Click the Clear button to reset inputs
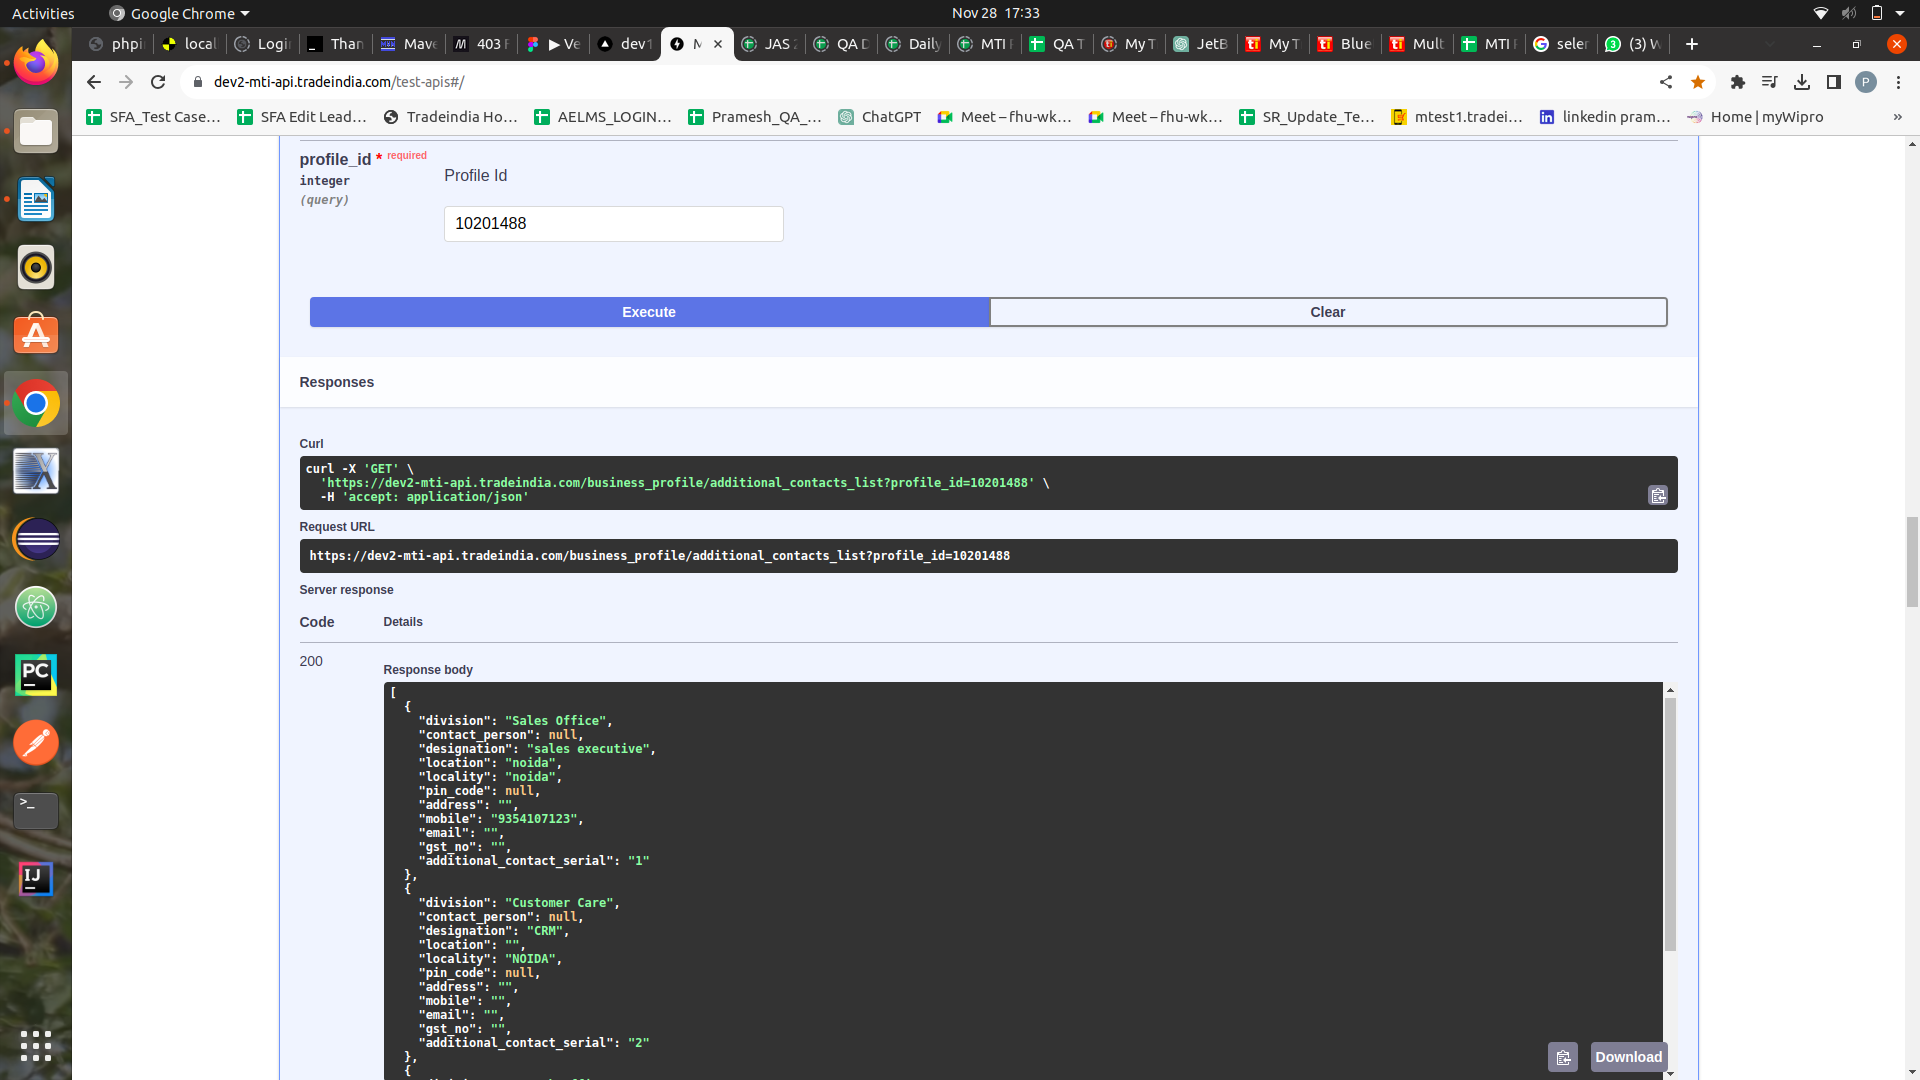This screenshot has height=1080, width=1920. [x=1328, y=311]
